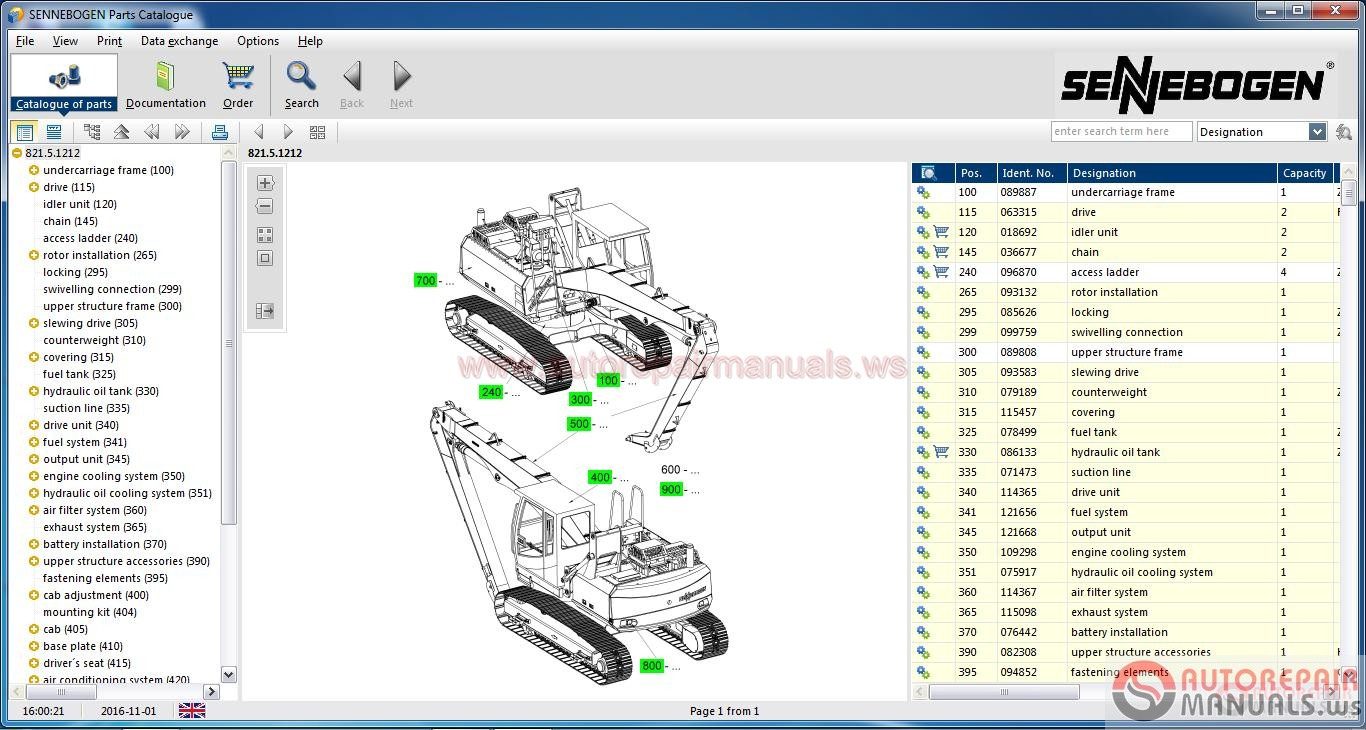Open the Options menu

coord(258,41)
